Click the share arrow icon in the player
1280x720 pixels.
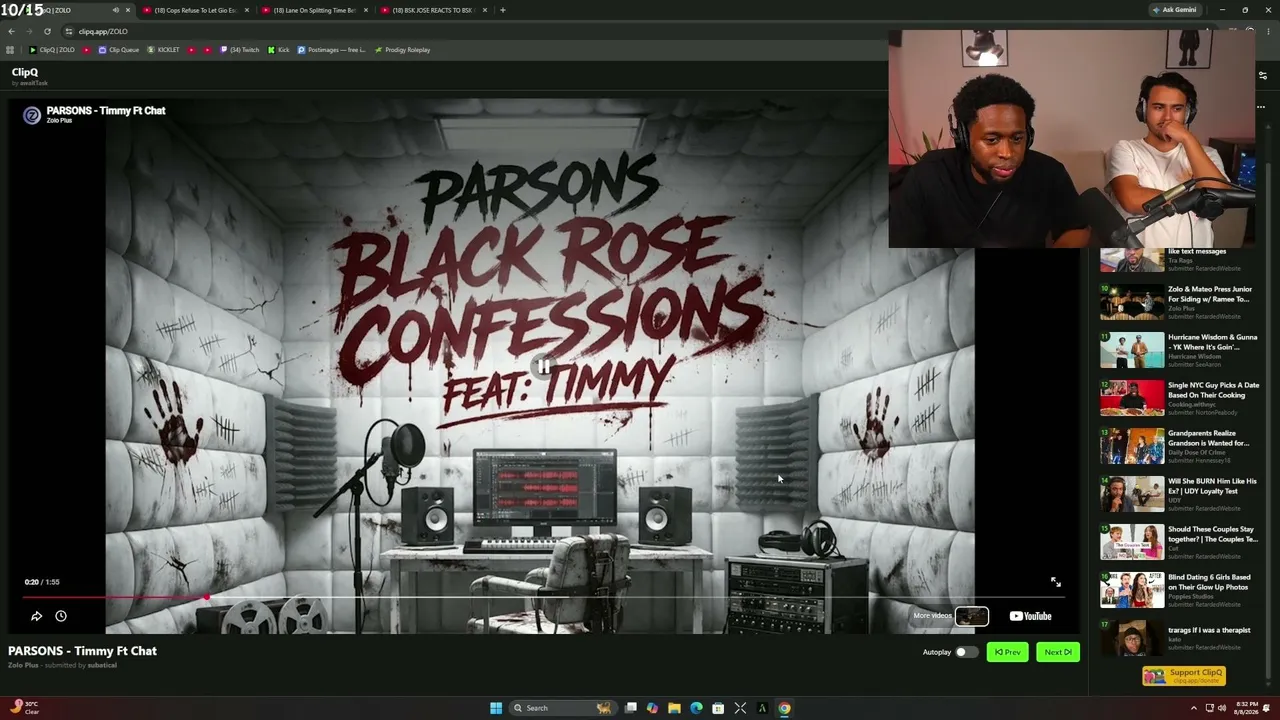click(x=36, y=616)
